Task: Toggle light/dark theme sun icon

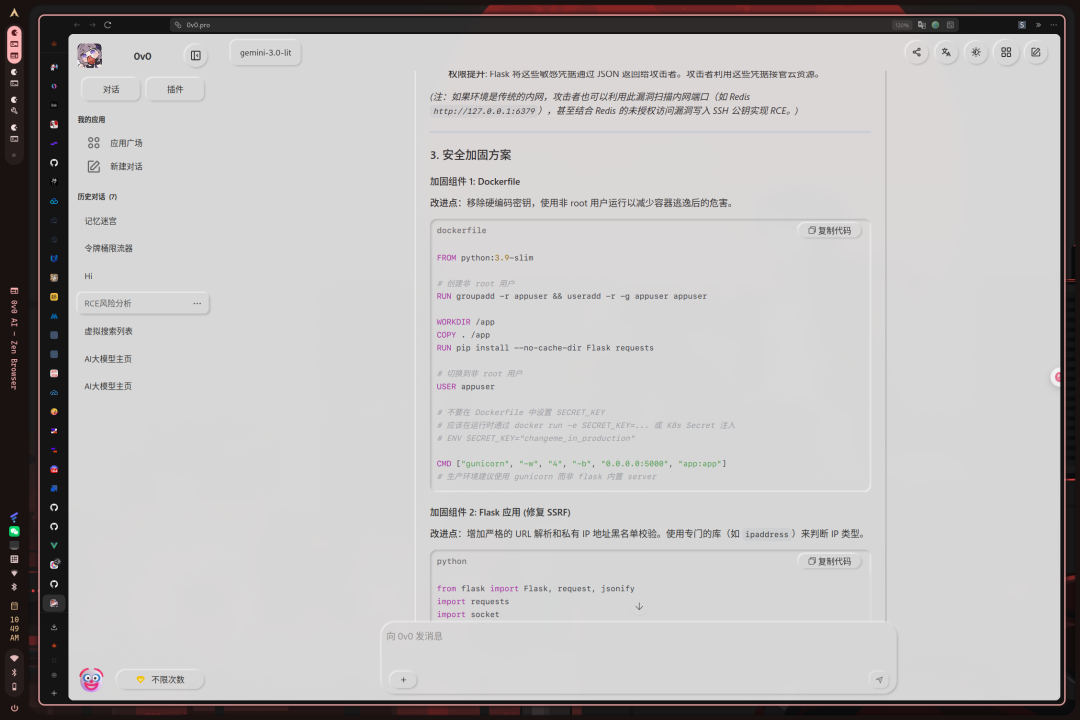Action: tap(976, 52)
